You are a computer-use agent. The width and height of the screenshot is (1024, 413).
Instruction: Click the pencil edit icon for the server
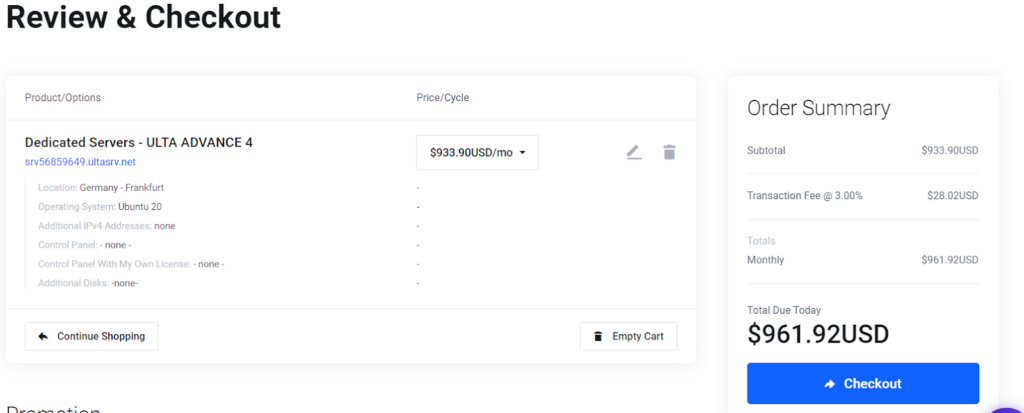[x=633, y=152]
